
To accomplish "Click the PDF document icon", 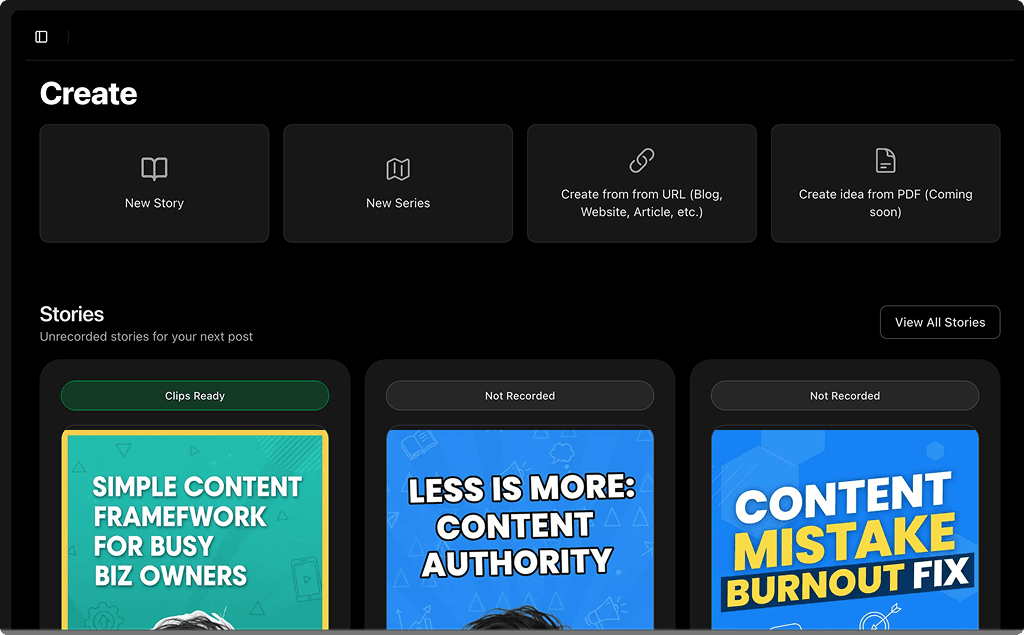I will pos(885,159).
